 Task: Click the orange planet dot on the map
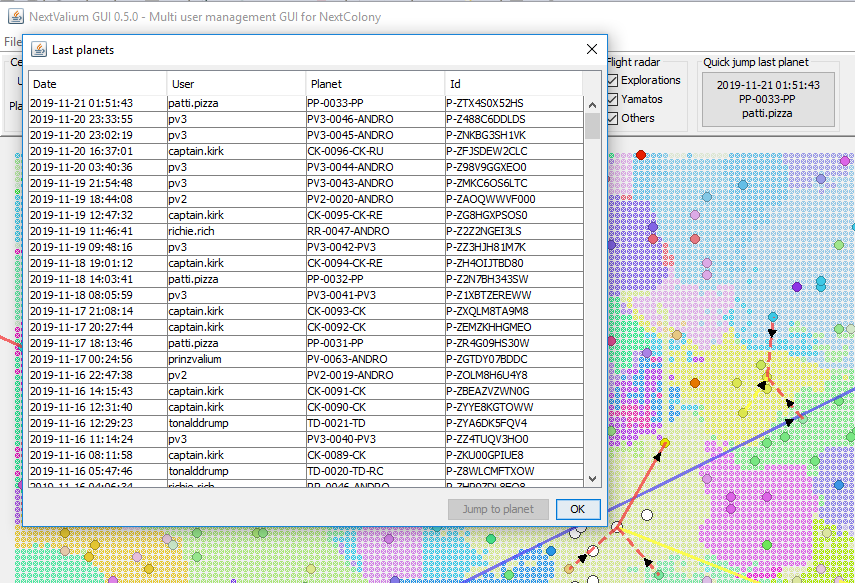[695, 383]
